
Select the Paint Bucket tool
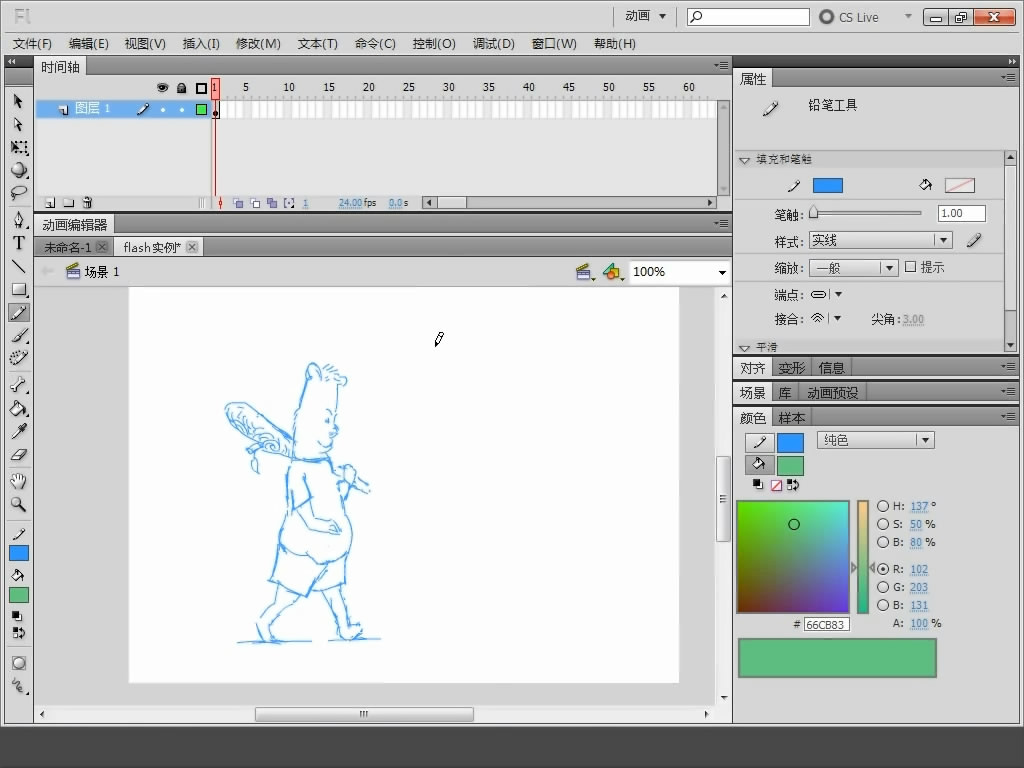[x=18, y=409]
